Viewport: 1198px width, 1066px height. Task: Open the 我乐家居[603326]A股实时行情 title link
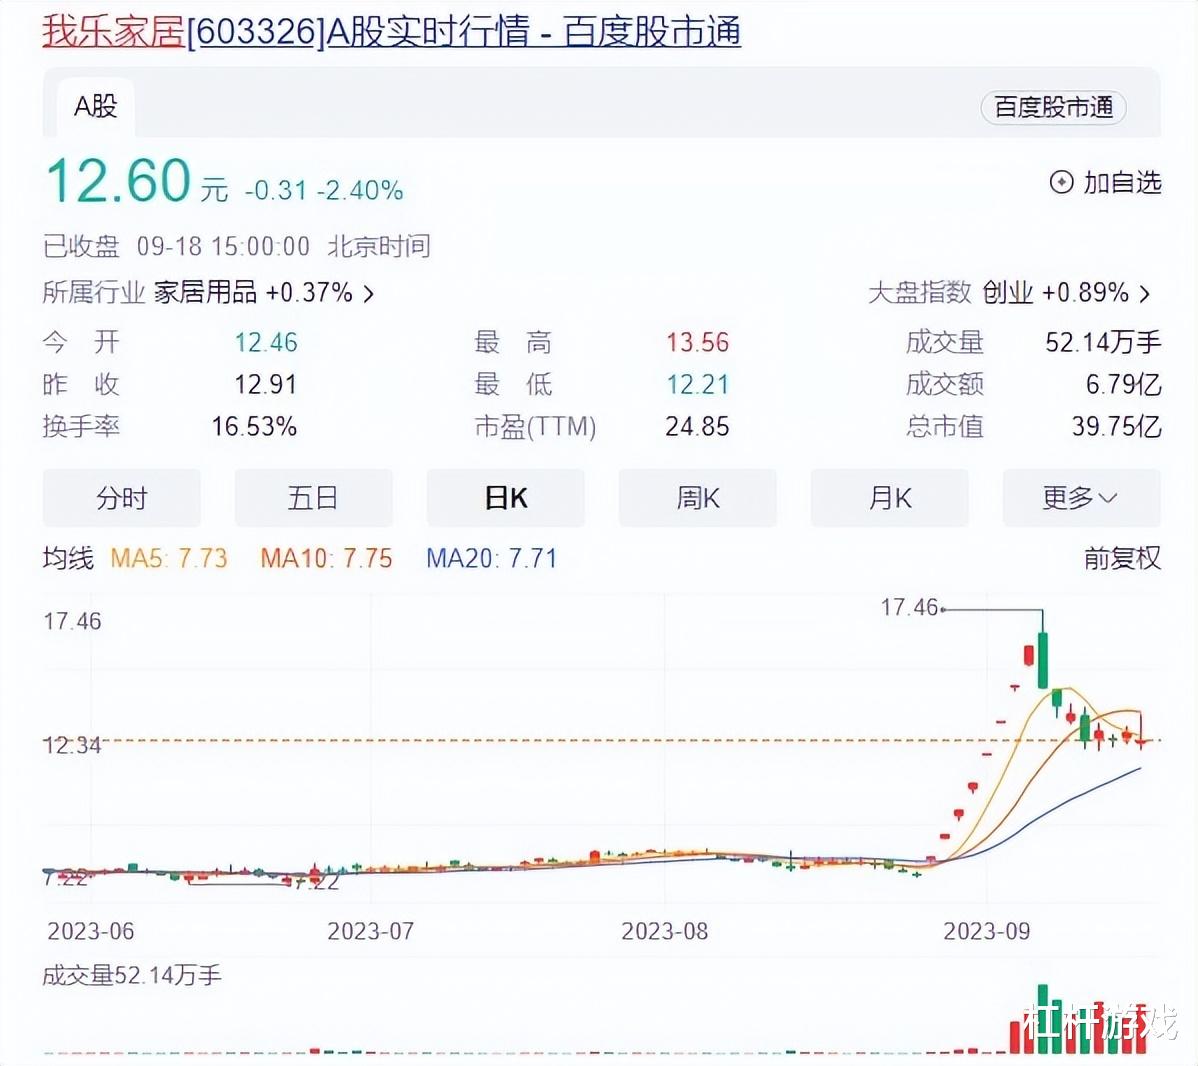click(x=391, y=32)
